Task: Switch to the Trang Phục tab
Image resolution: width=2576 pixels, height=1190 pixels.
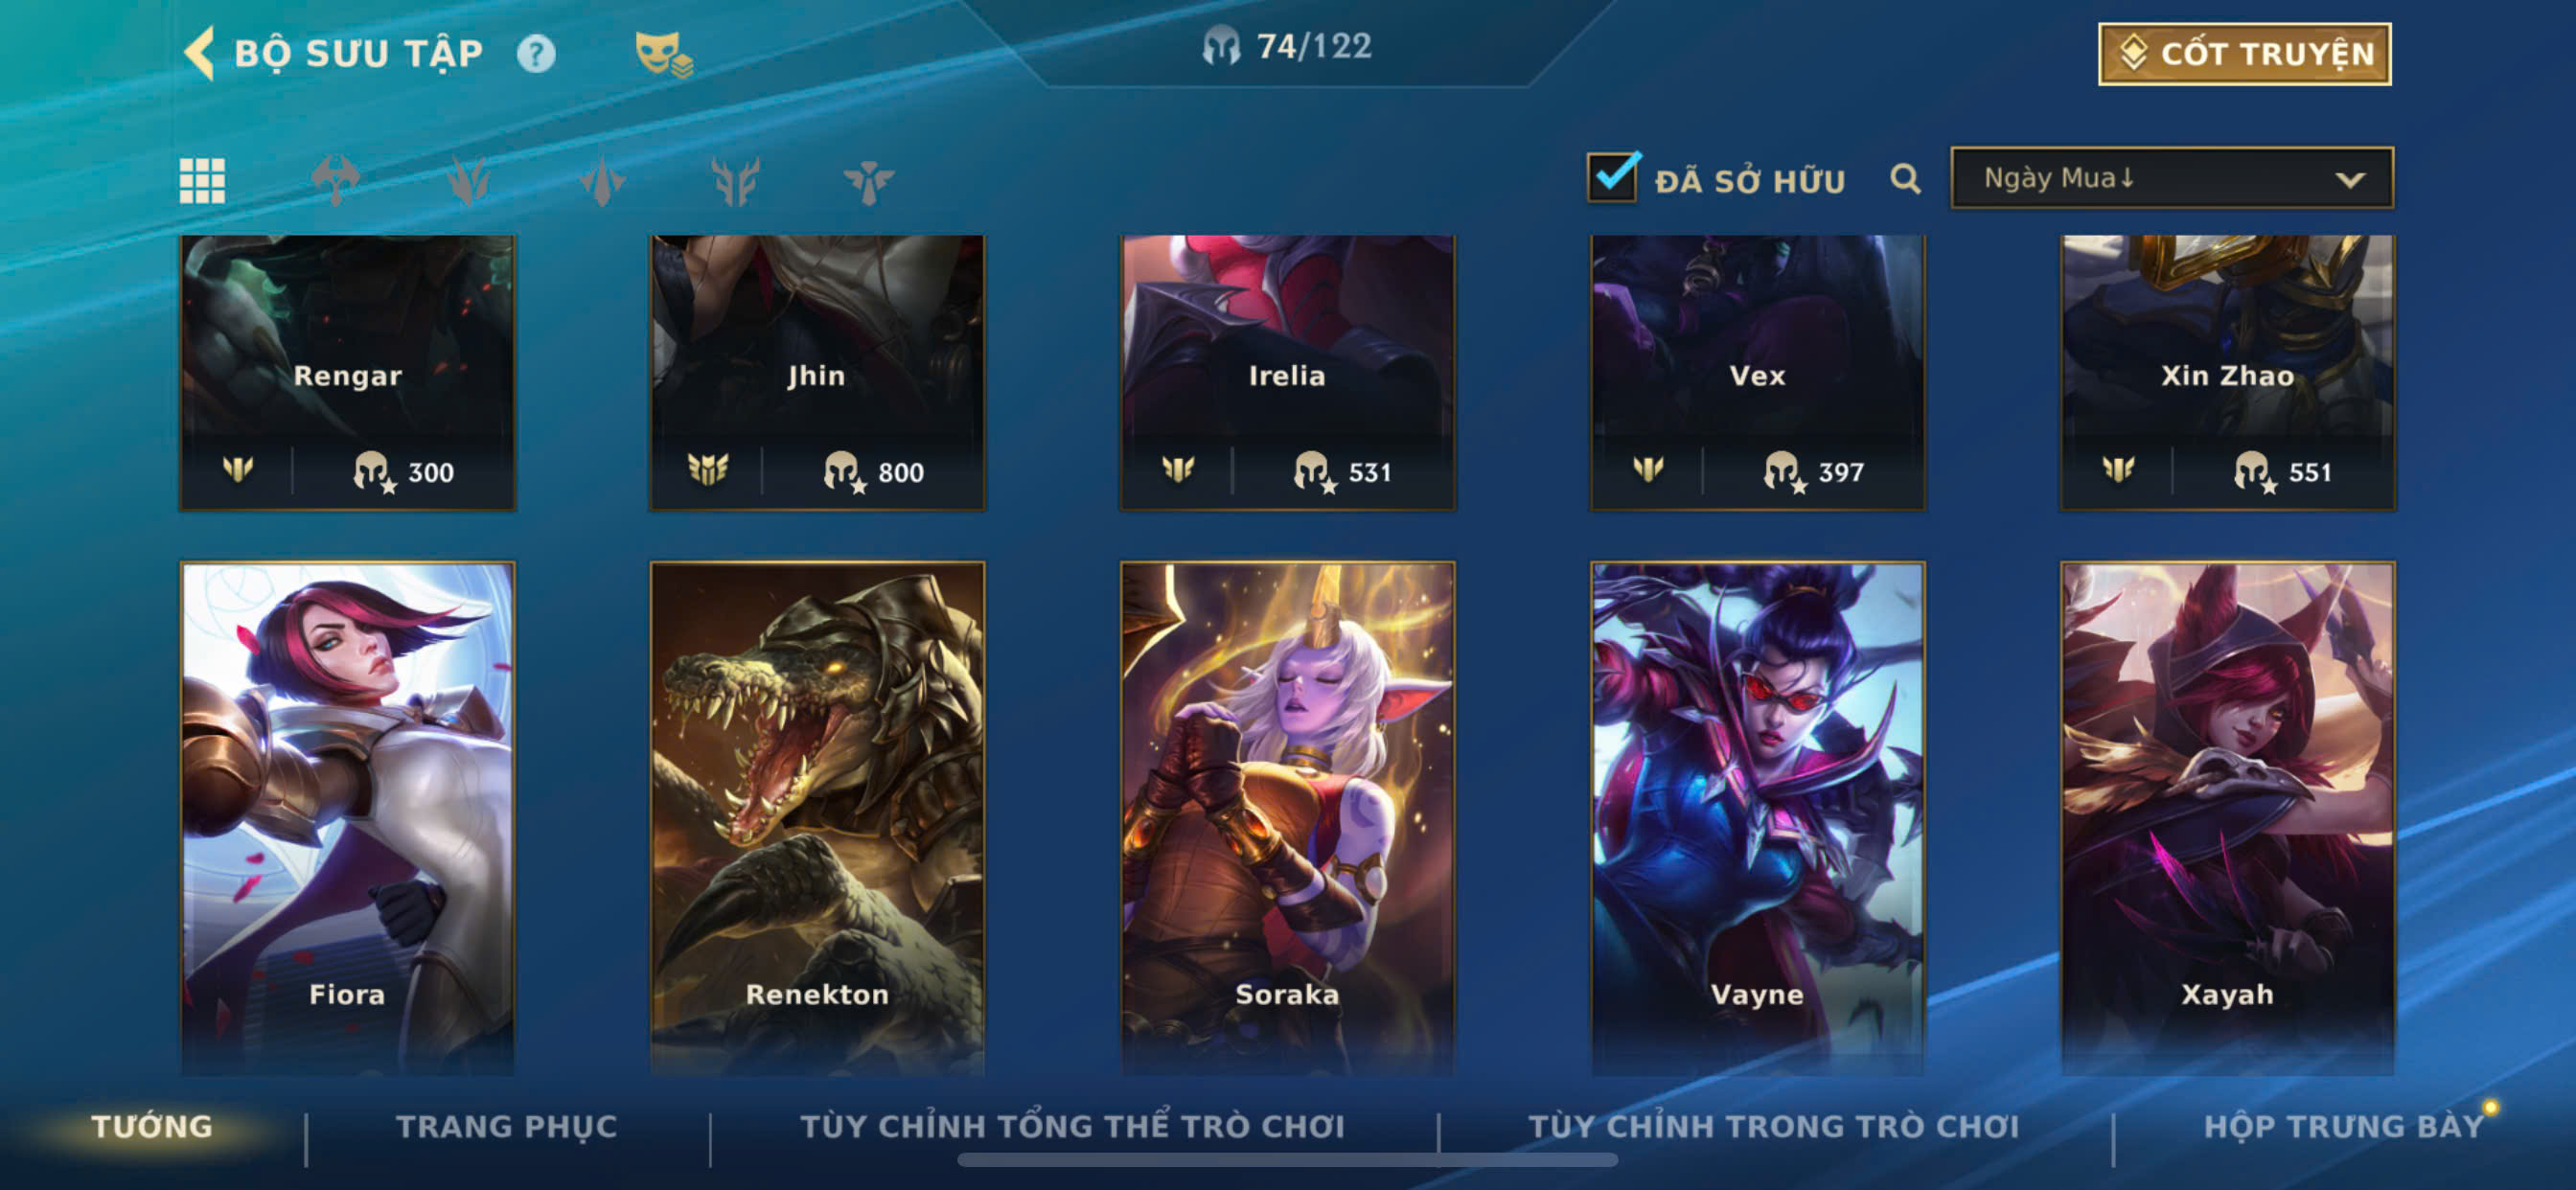Action: [x=507, y=1126]
